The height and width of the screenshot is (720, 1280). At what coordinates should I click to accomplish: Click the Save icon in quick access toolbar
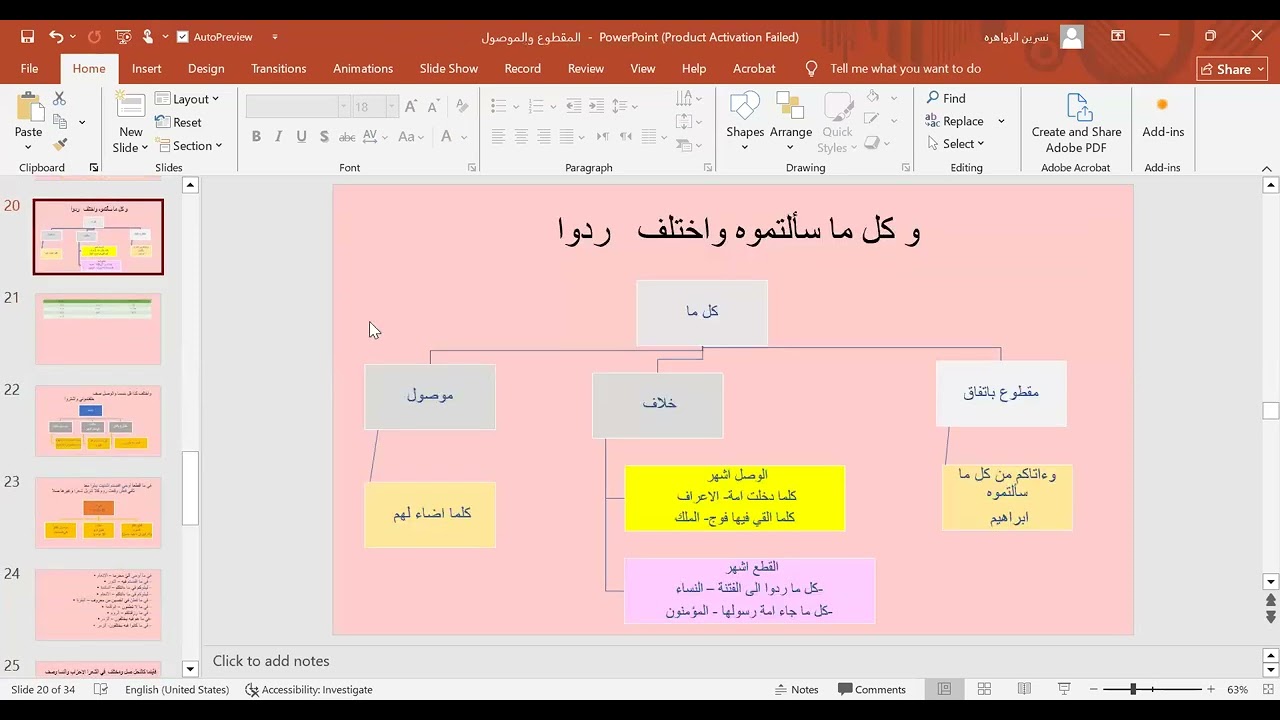28,37
